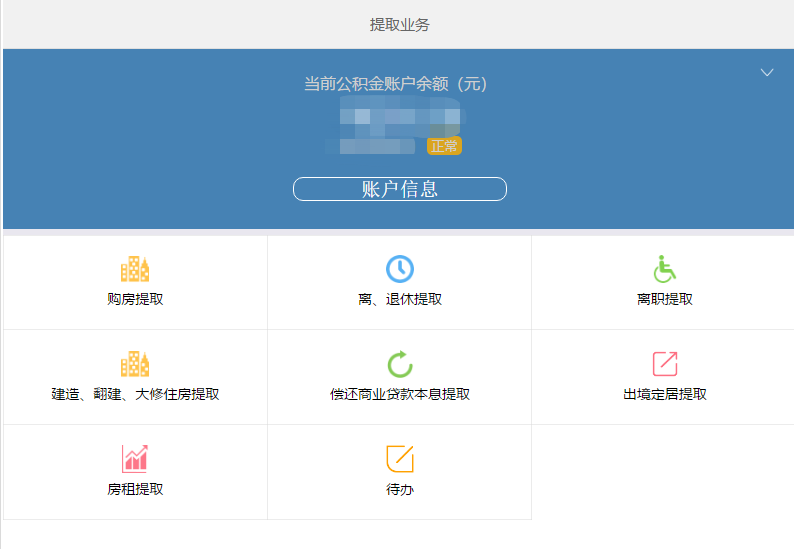Click the 正常 account status badge
Screen dimensions: 794x549
[x=444, y=146]
